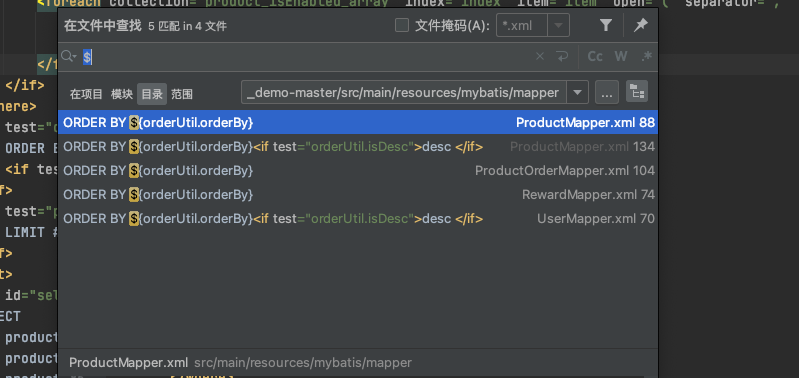Image resolution: width=799 pixels, height=378 pixels.
Task: Toggle regex .* search option
Action: point(647,57)
